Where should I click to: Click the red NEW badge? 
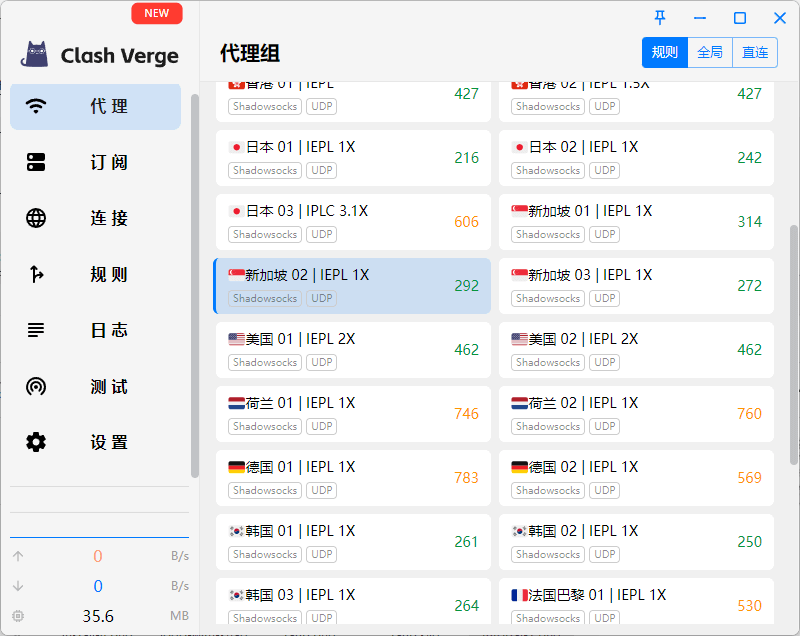coord(157,14)
